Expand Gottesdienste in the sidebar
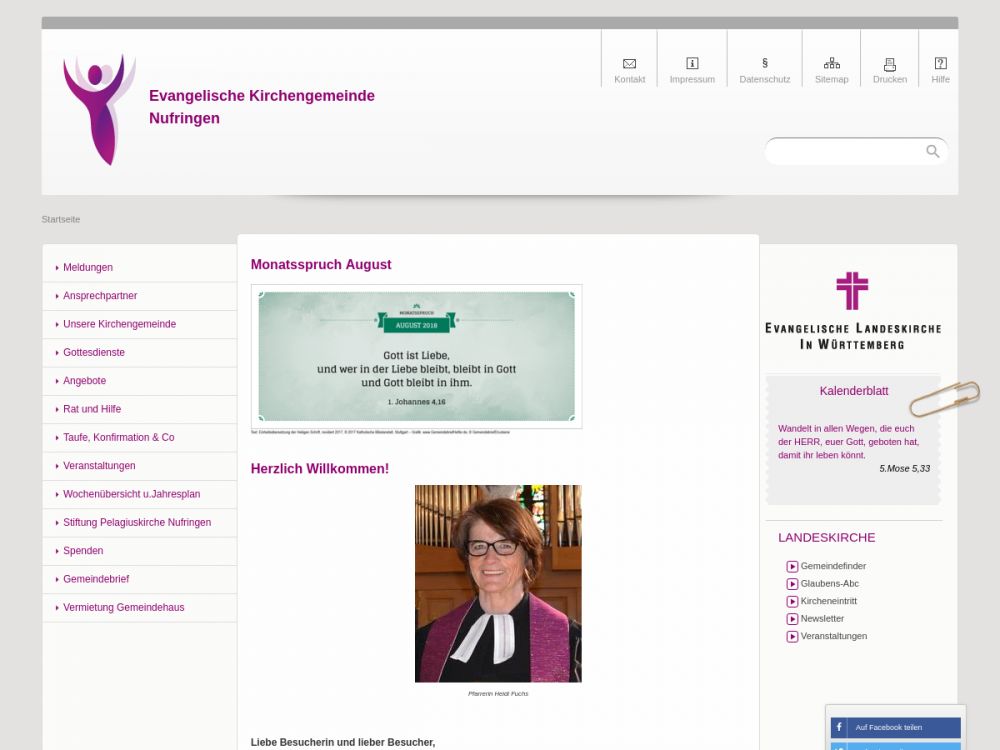 click(94, 353)
